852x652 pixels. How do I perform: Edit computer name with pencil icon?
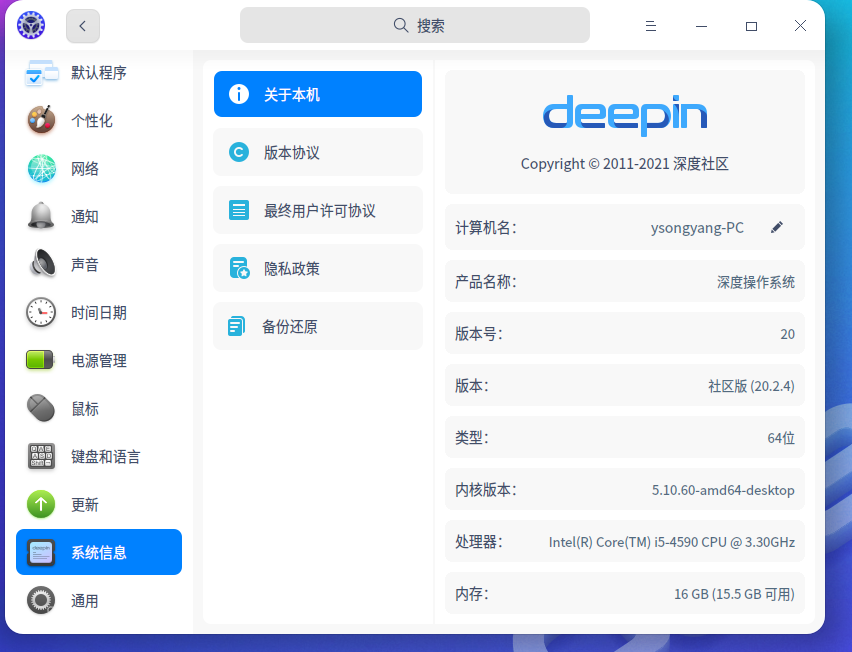pos(777,228)
